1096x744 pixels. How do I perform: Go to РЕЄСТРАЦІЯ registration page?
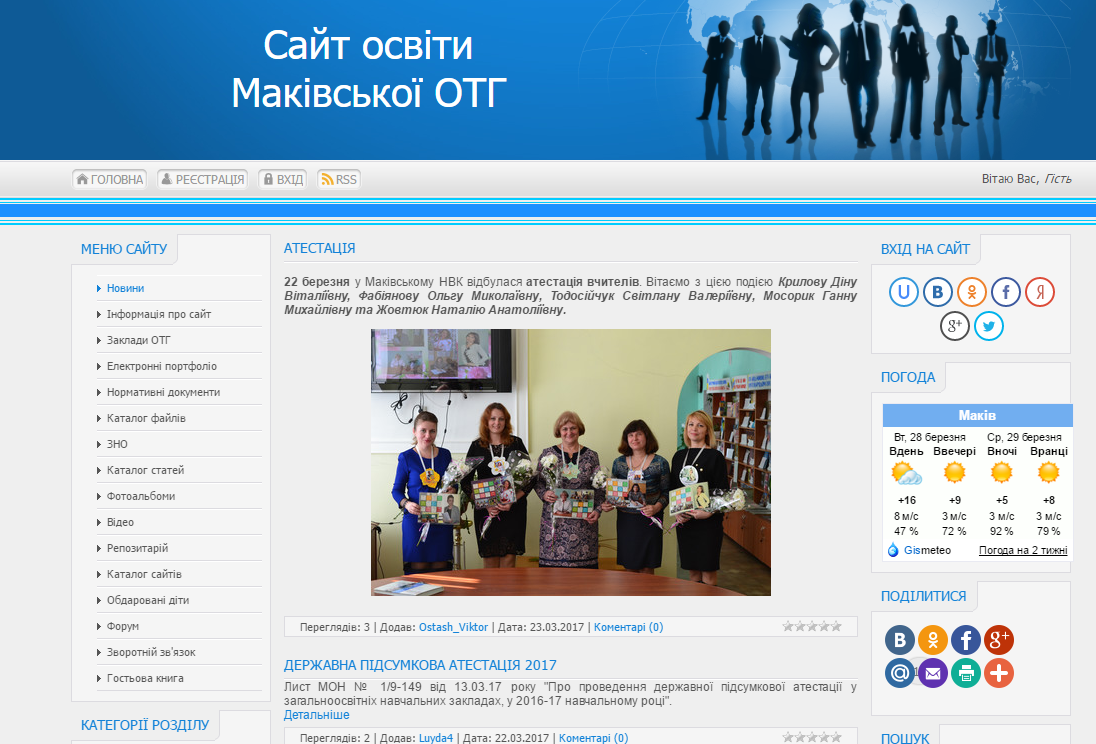(202, 180)
